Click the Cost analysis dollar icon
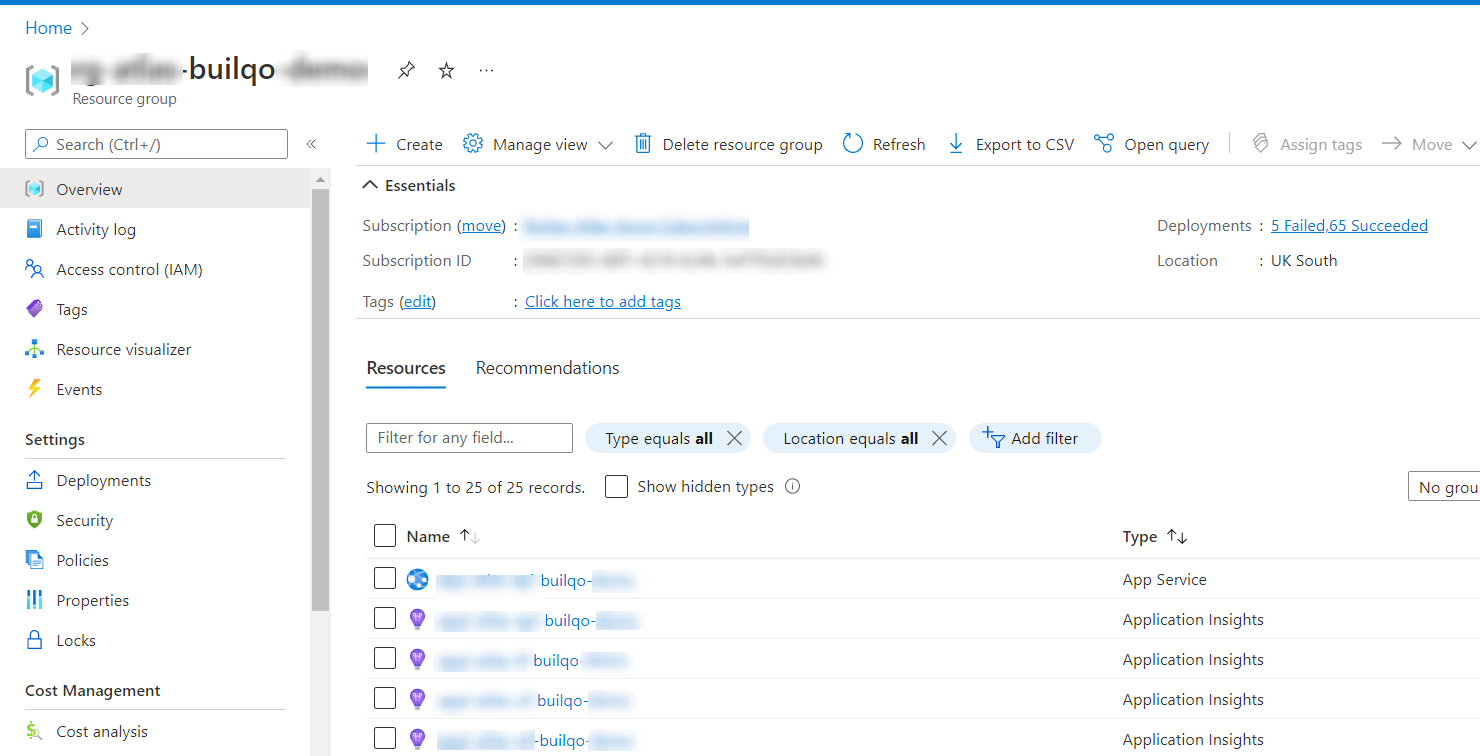Viewport: 1480px width, 756px height. [x=35, y=731]
